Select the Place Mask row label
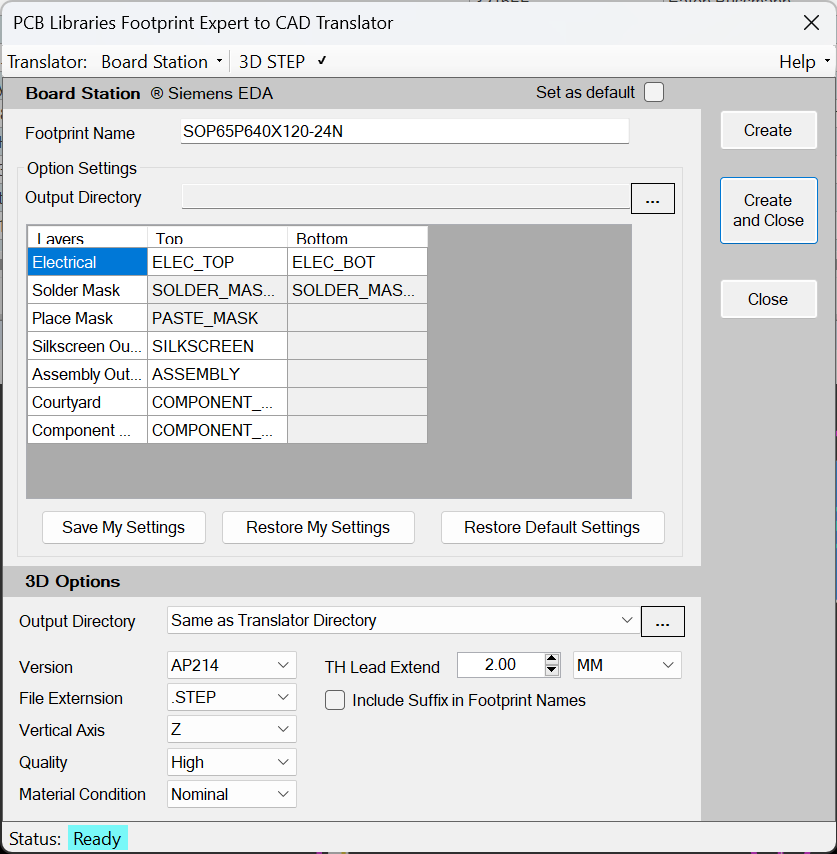The height and width of the screenshot is (854, 837). tap(87, 318)
